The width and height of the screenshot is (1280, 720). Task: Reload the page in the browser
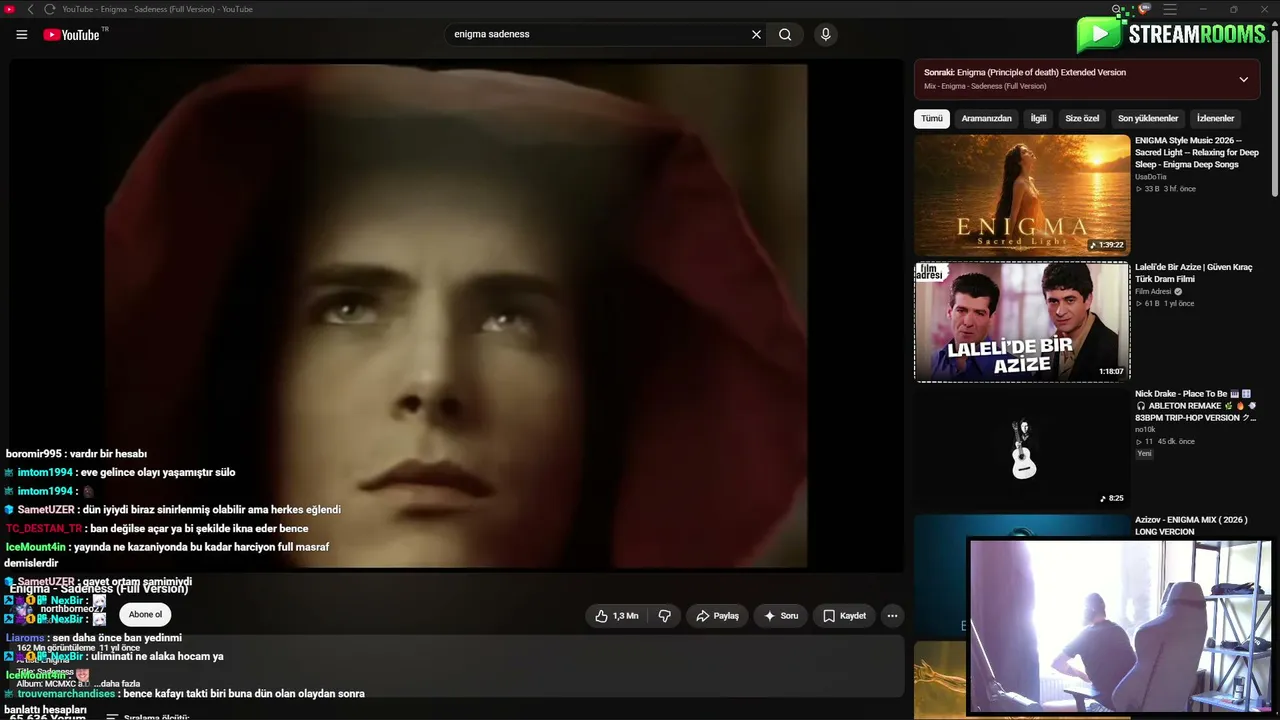(x=49, y=9)
